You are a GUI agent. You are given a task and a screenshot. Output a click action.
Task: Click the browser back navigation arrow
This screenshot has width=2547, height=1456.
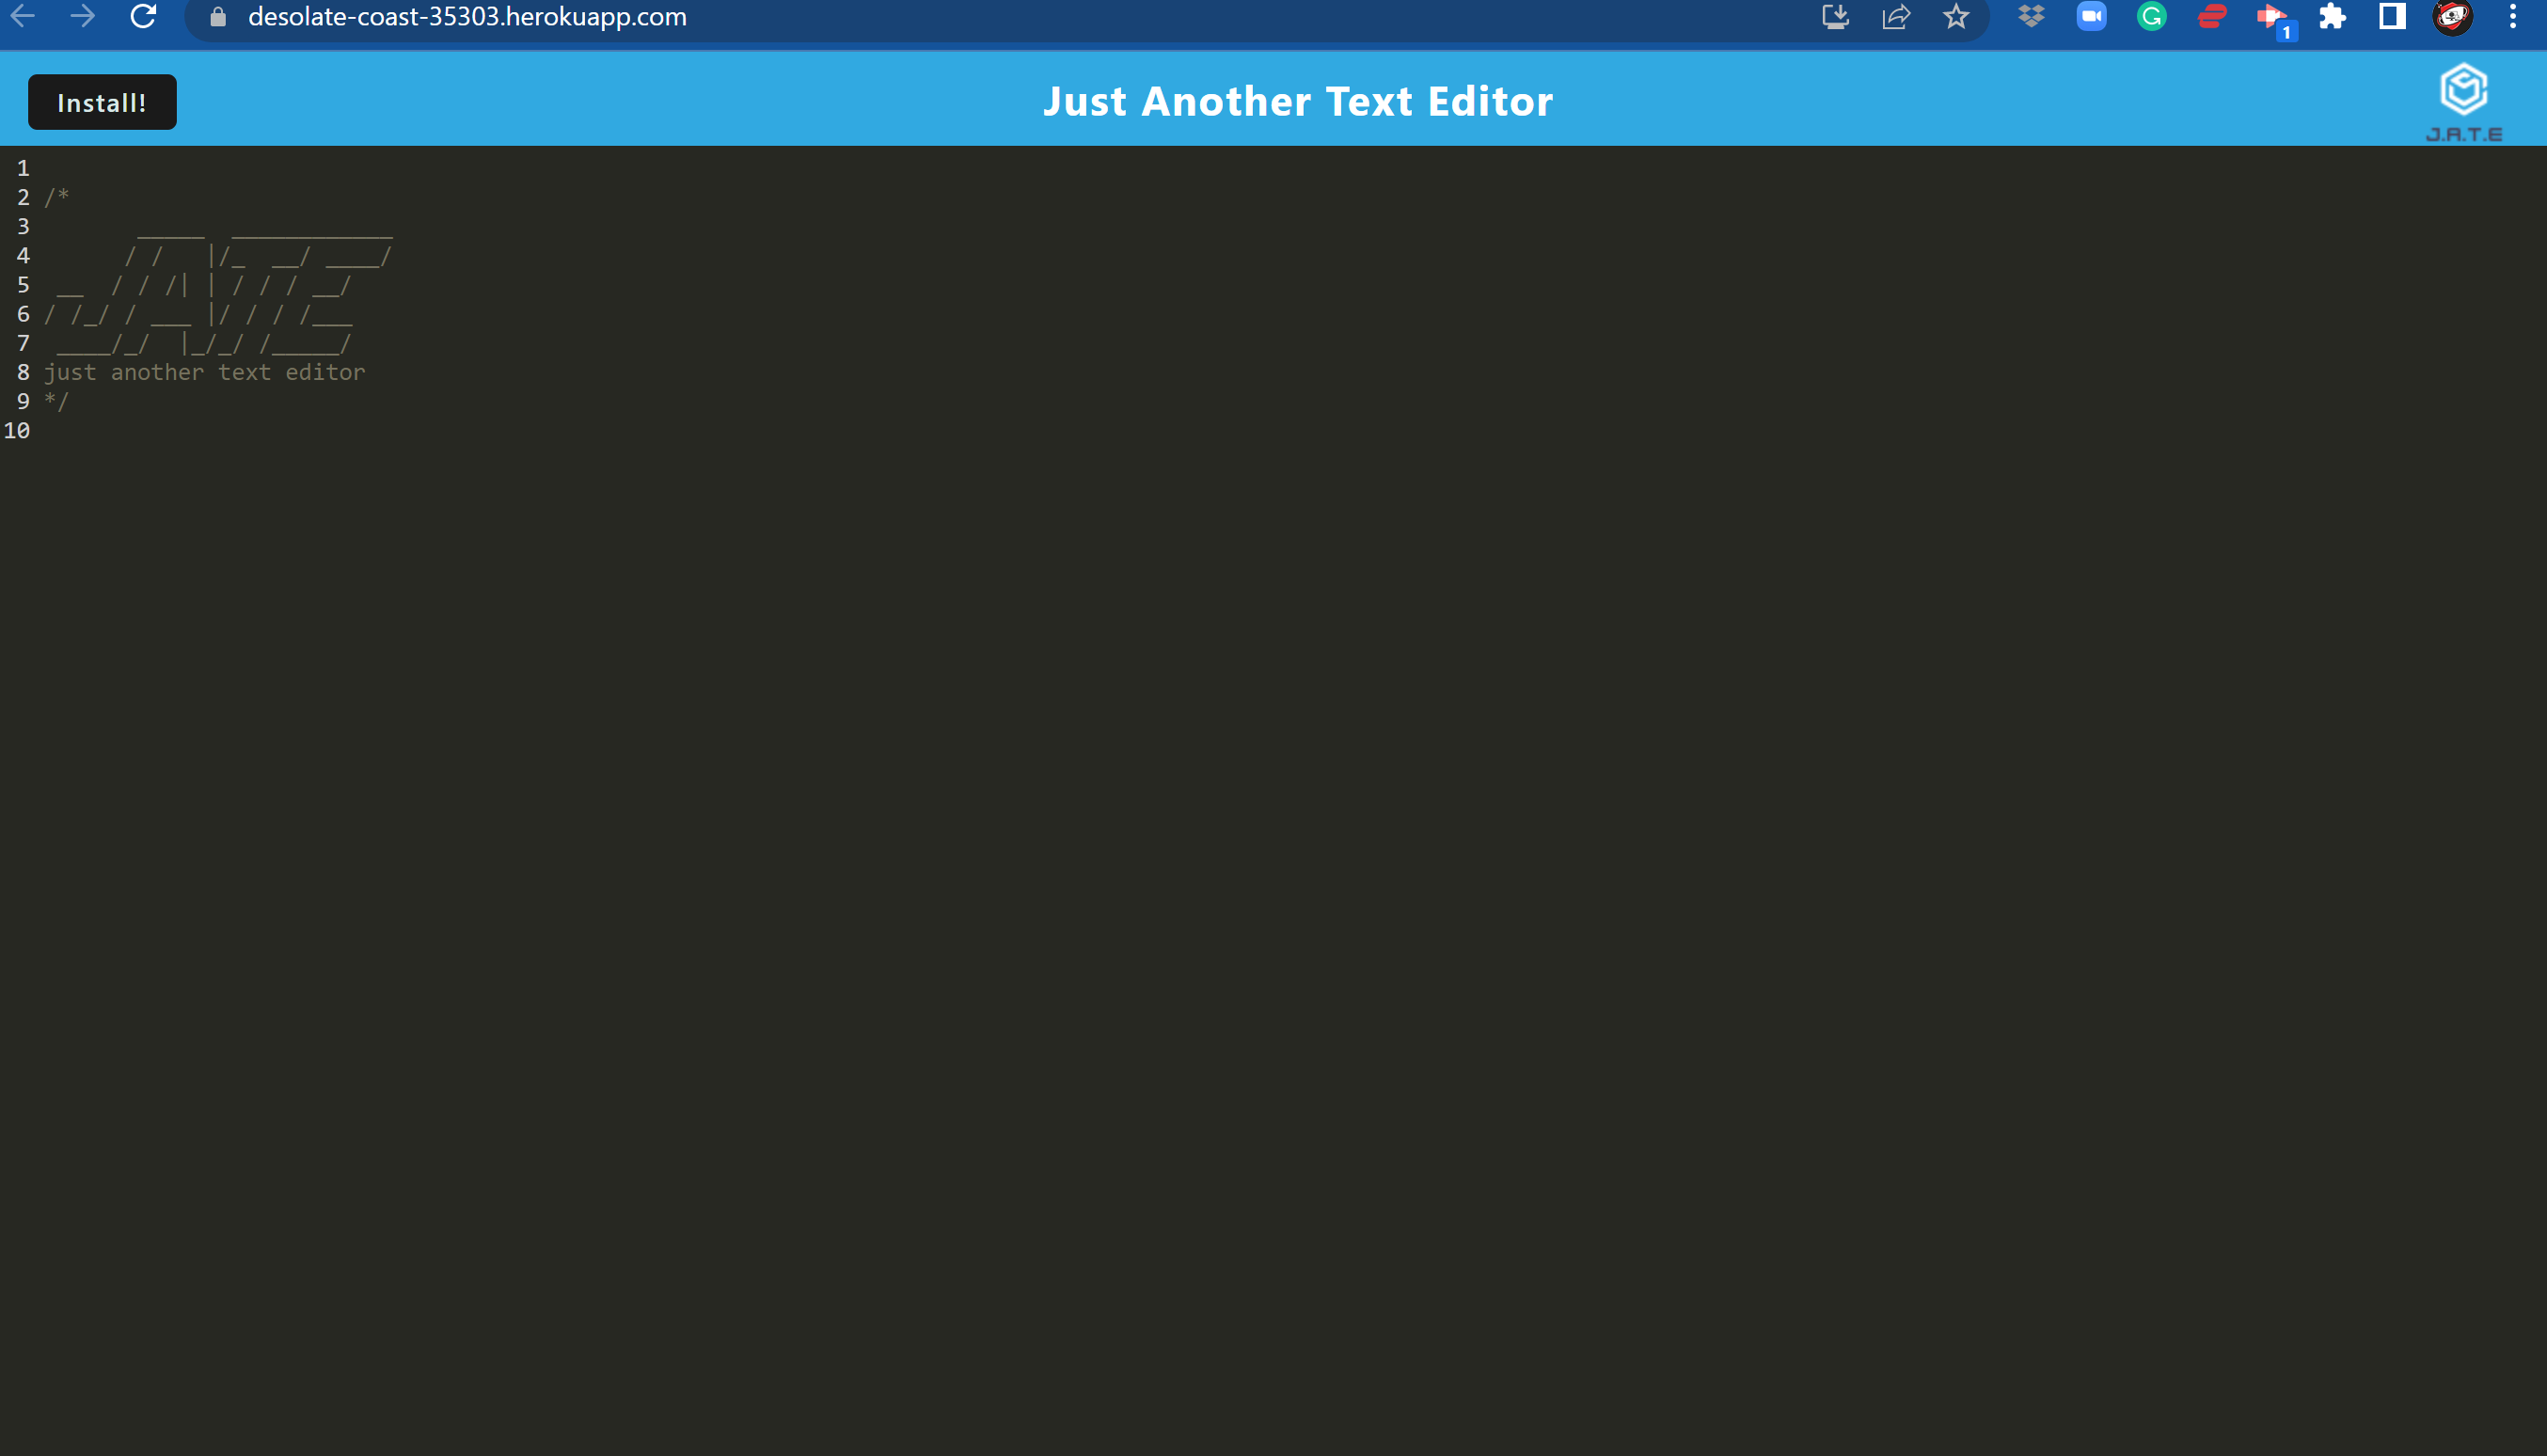point(21,16)
